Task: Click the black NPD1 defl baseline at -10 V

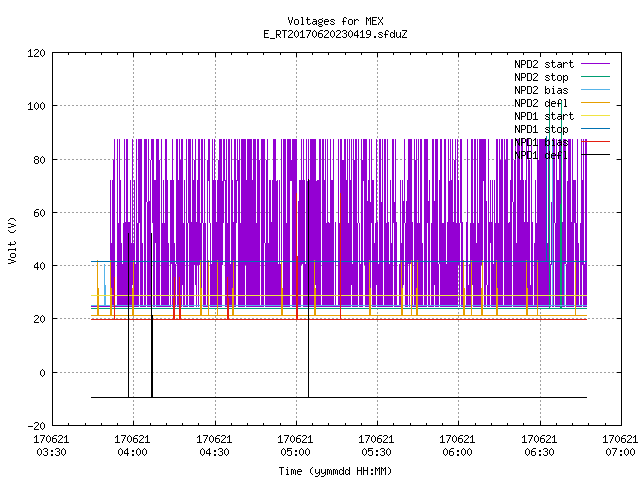Action: click(x=339, y=398)
